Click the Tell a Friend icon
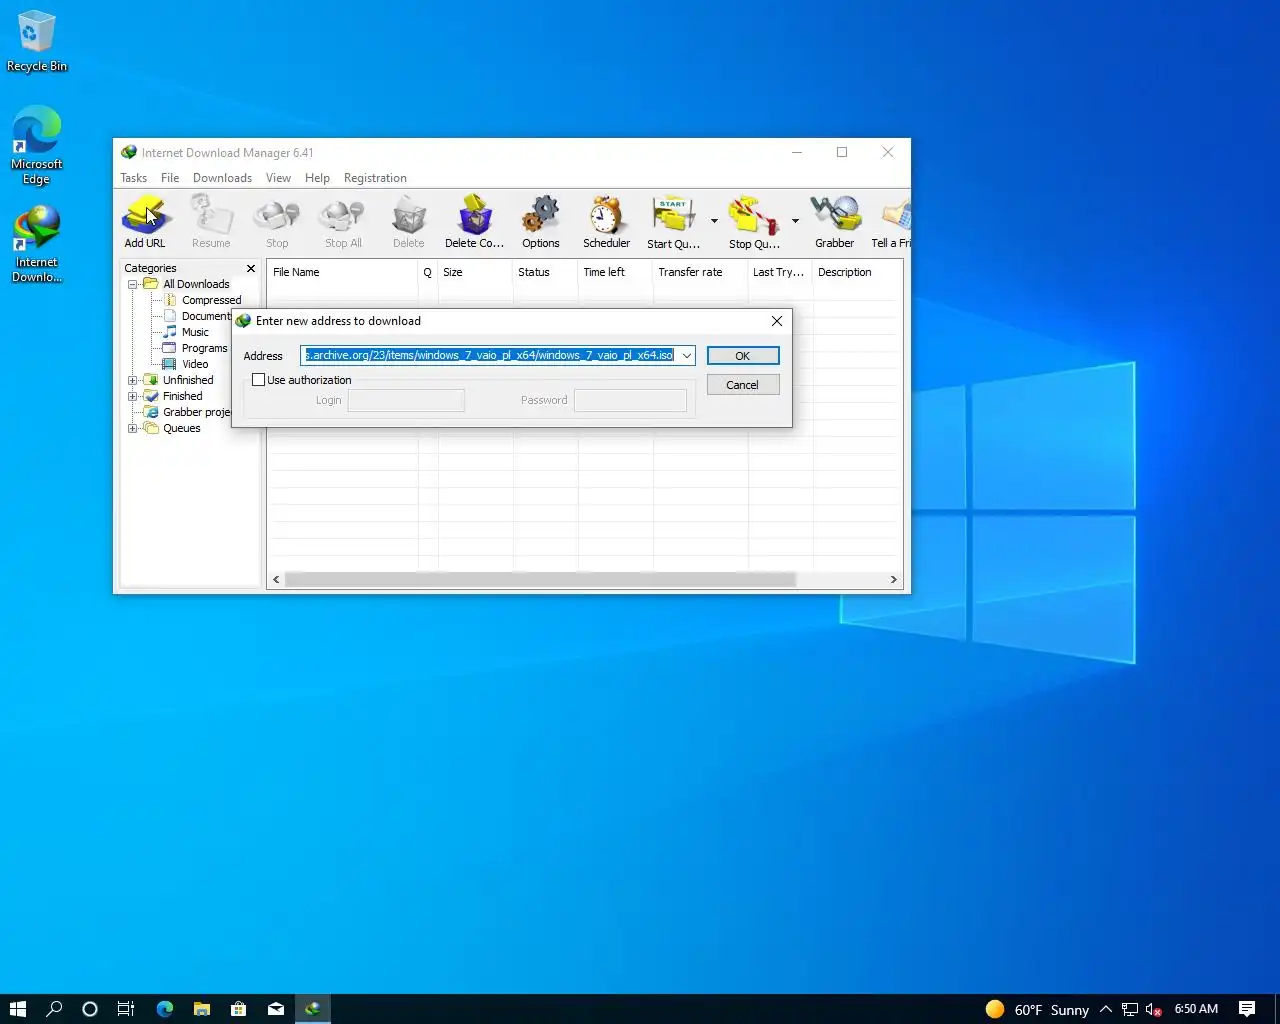 (x=892, y=222)
